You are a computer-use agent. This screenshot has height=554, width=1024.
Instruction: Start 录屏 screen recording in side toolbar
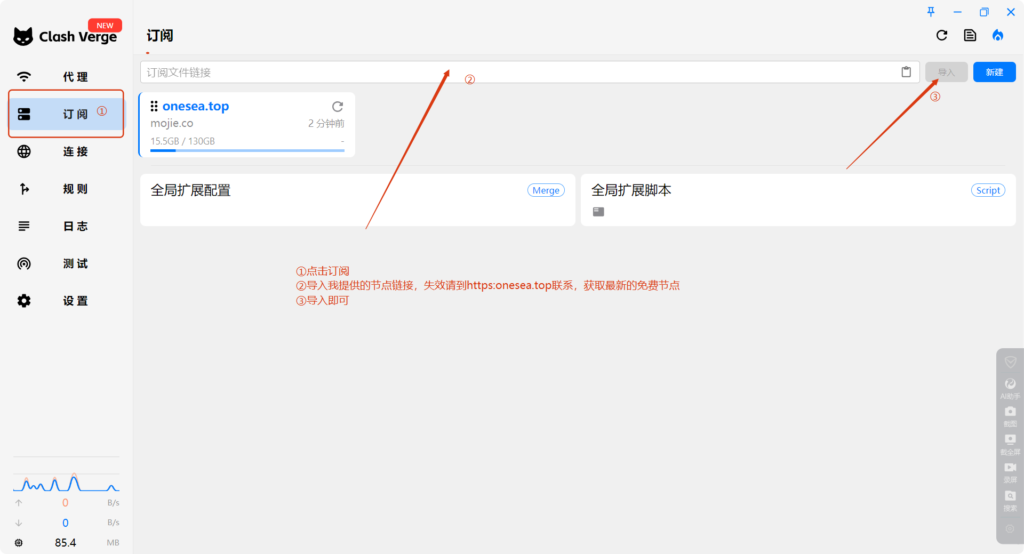1010,472
